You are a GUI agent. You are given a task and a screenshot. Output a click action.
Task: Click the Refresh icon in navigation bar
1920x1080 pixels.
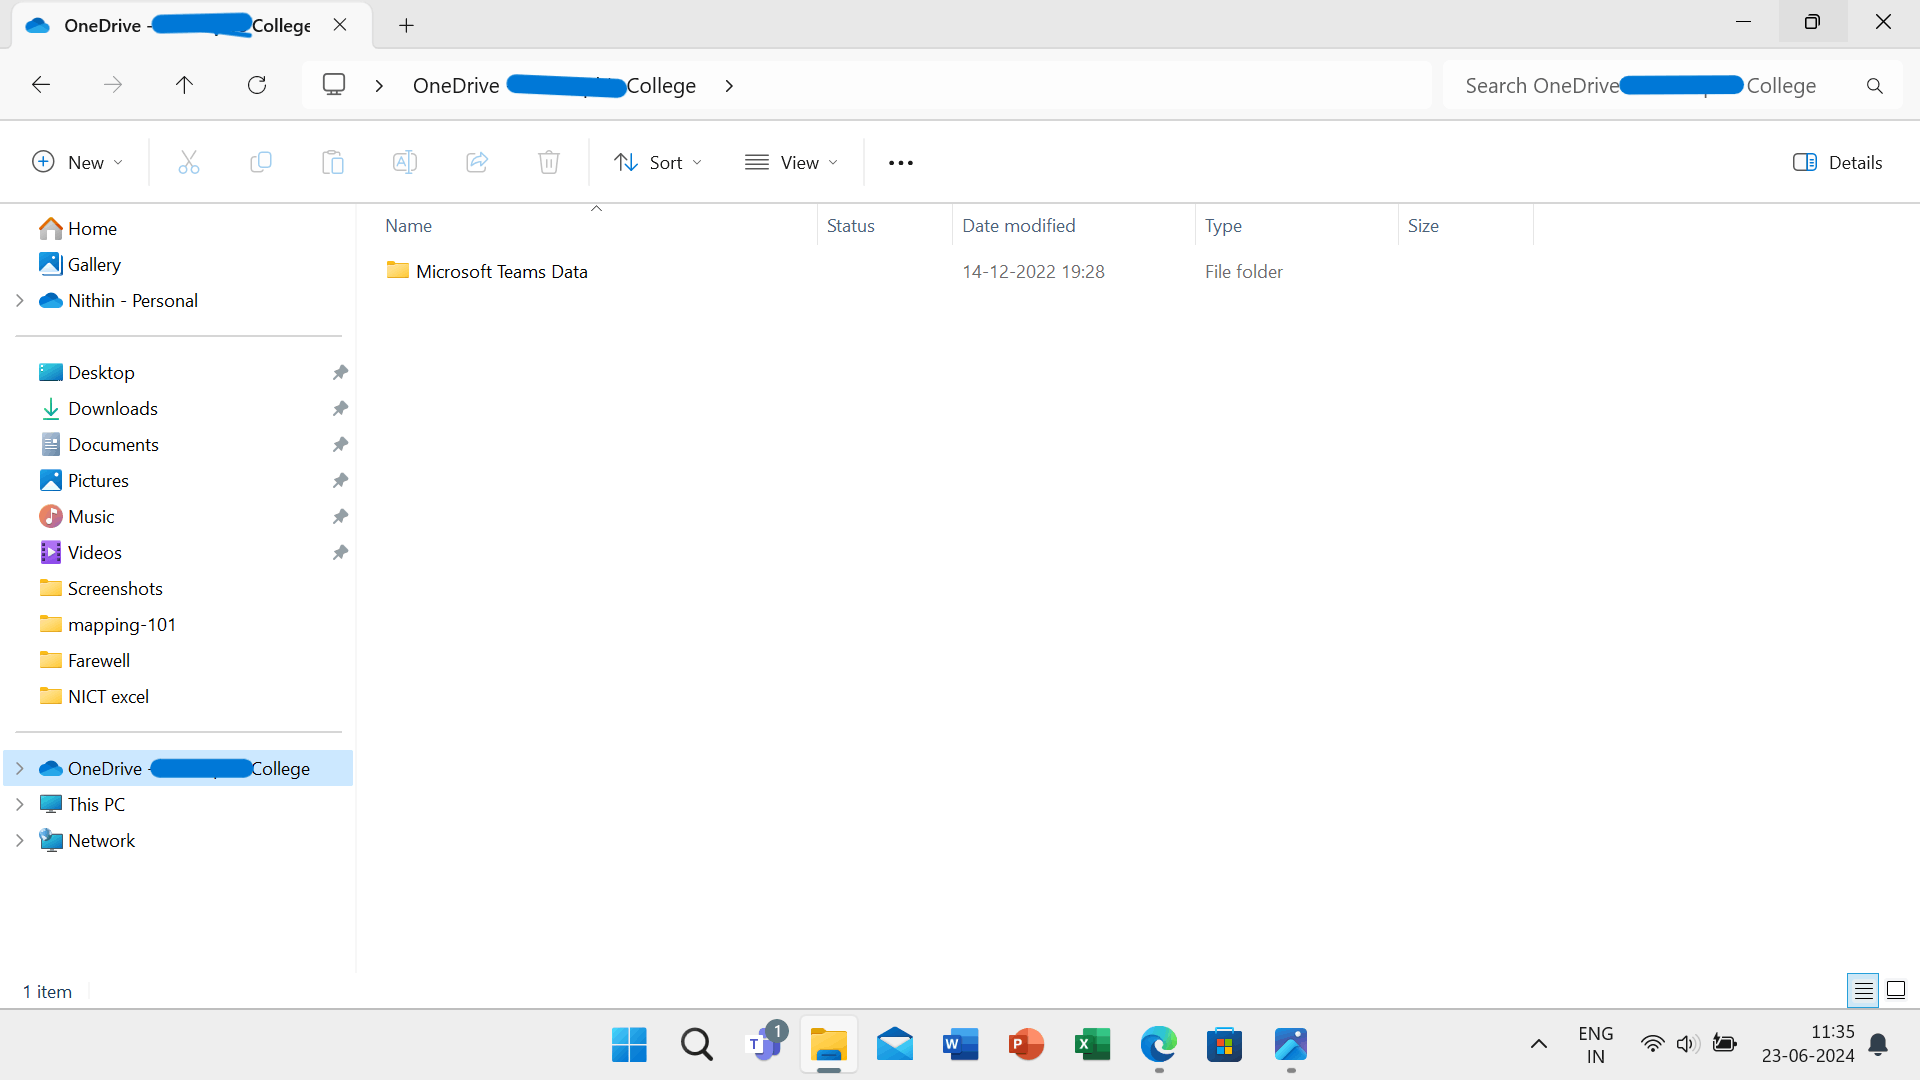(x=257, y=85)
